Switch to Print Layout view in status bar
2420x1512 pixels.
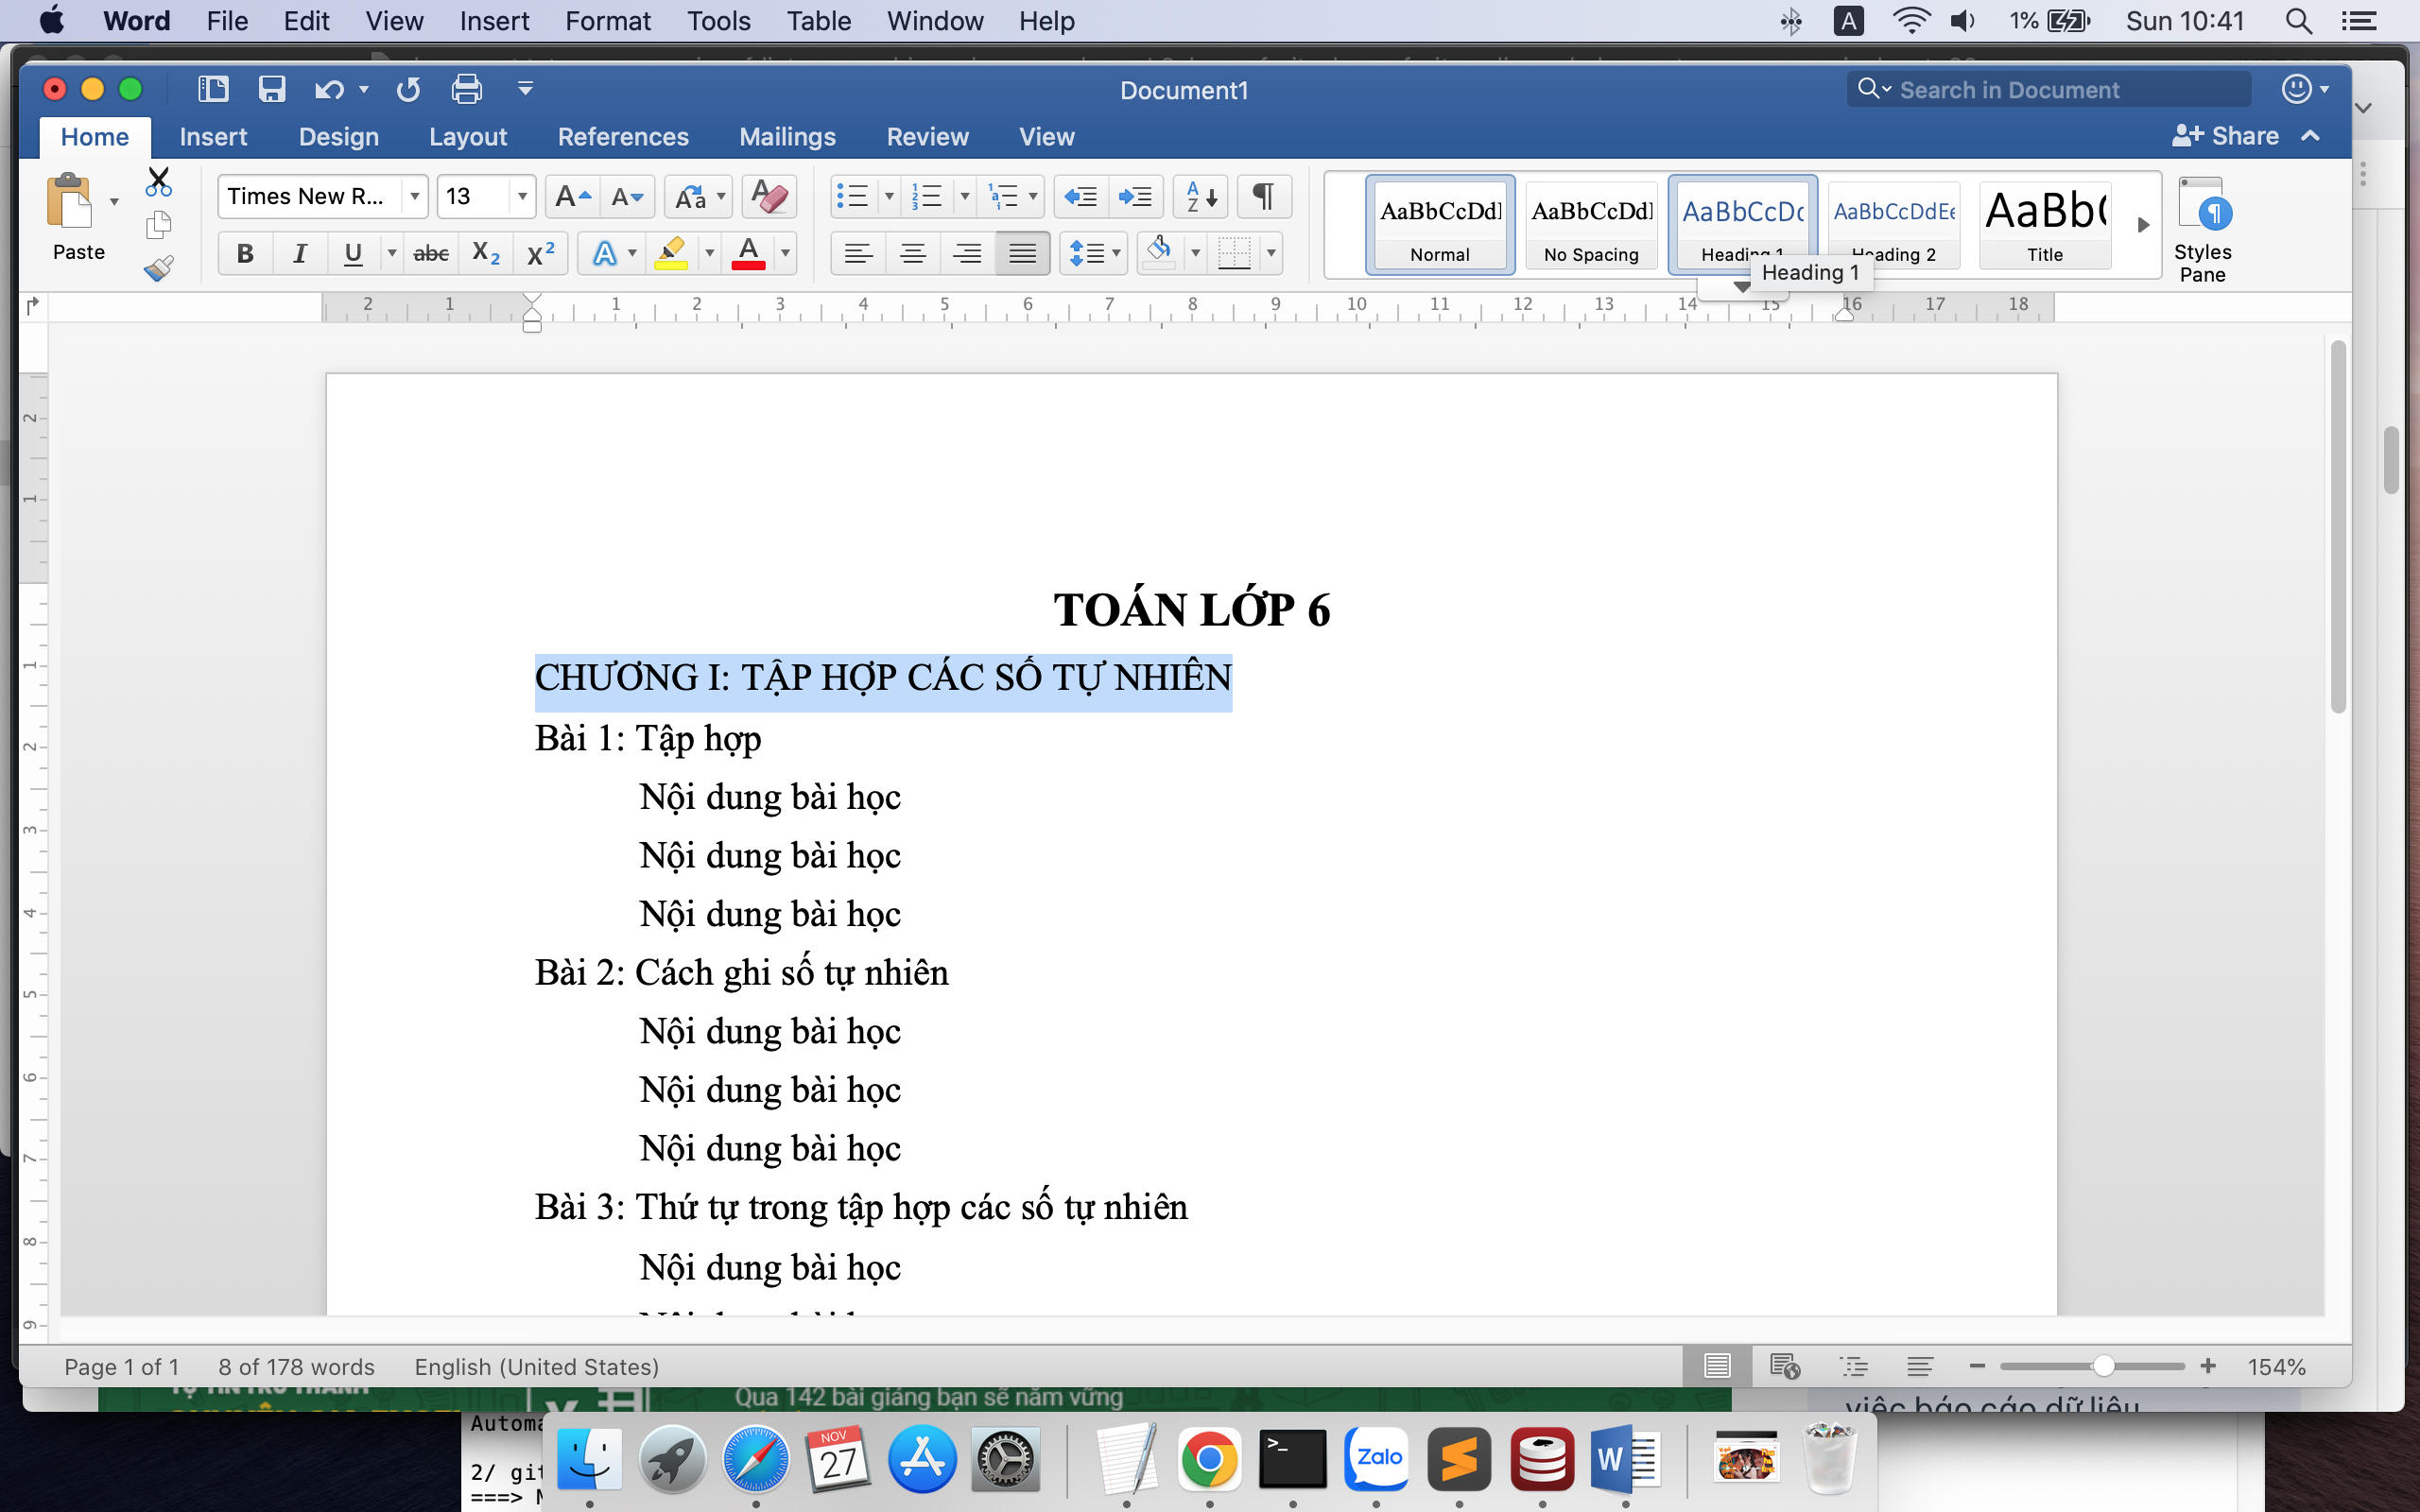coord(1717,1366)
